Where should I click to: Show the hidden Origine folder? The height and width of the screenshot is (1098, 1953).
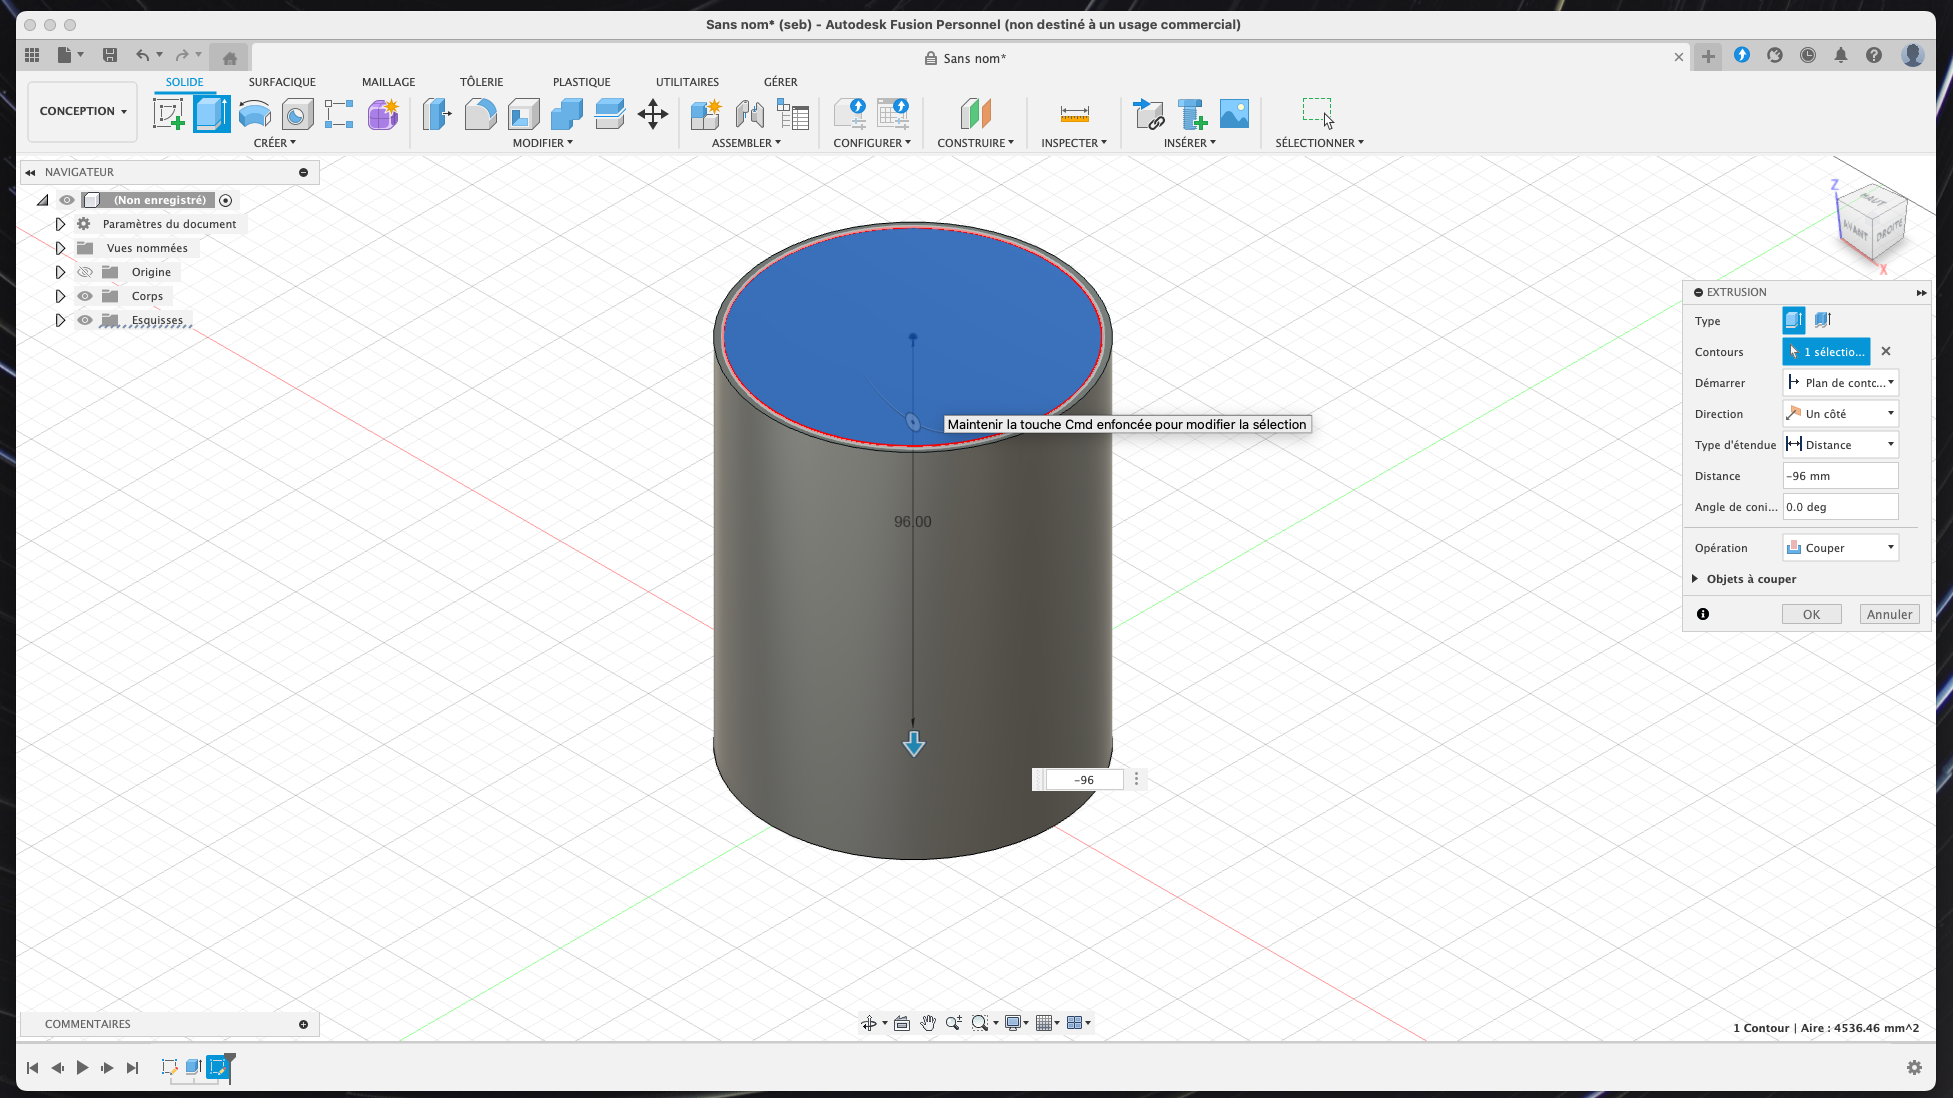point(85,272)
